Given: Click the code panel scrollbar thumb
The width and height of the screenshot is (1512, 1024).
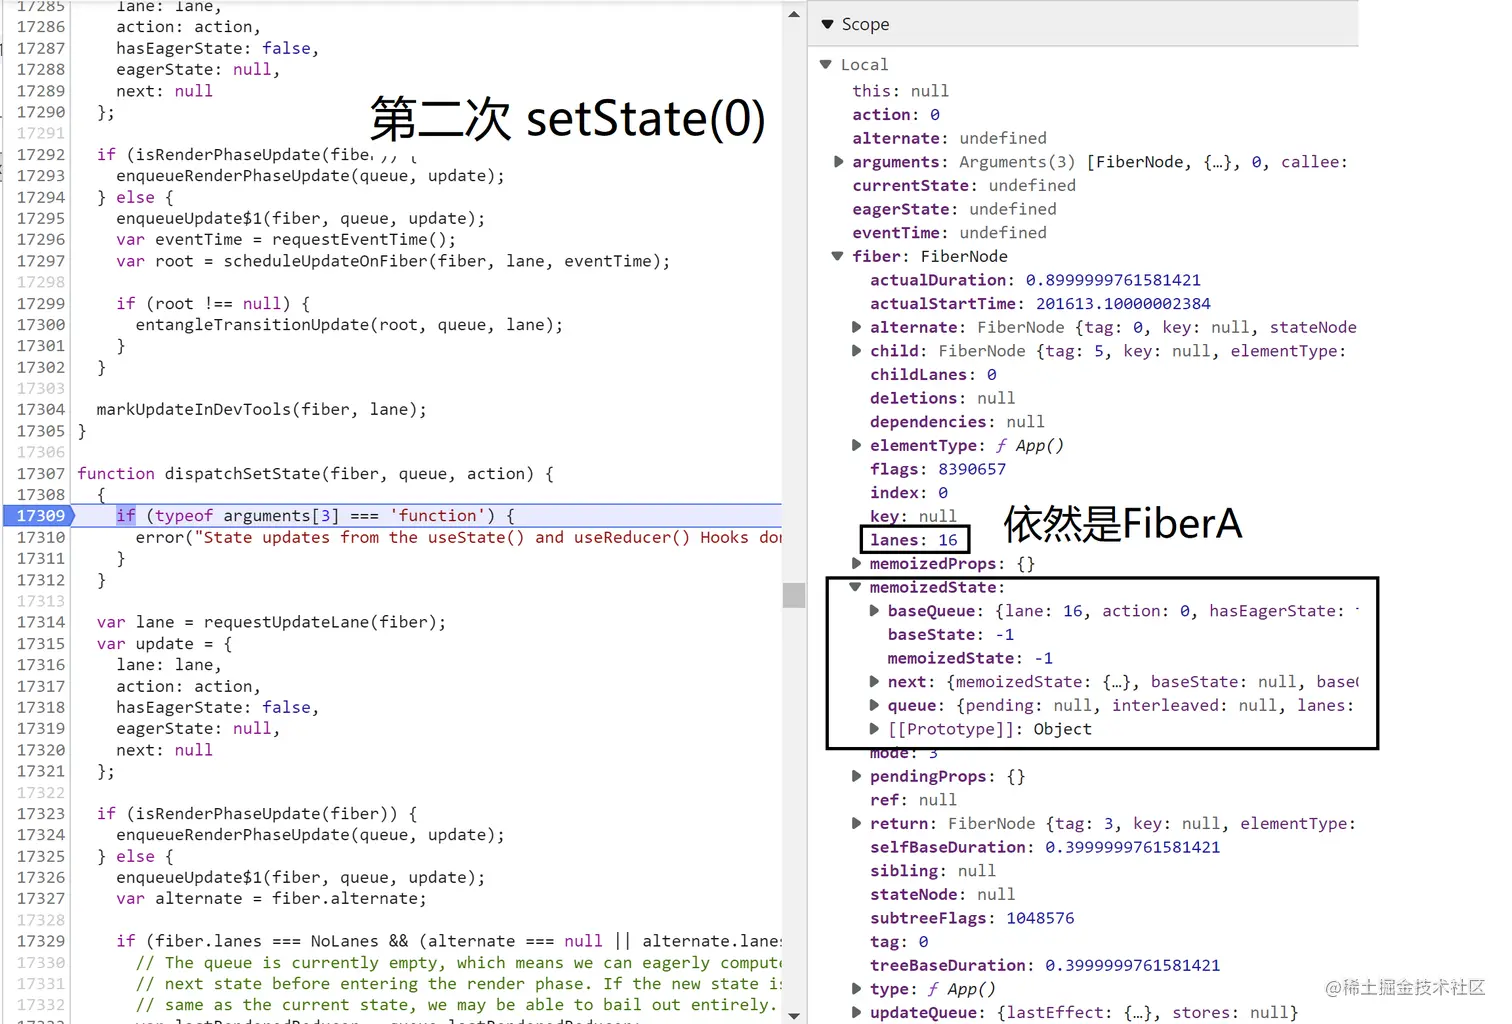Looking at the screenshot, I should point(793,595).
